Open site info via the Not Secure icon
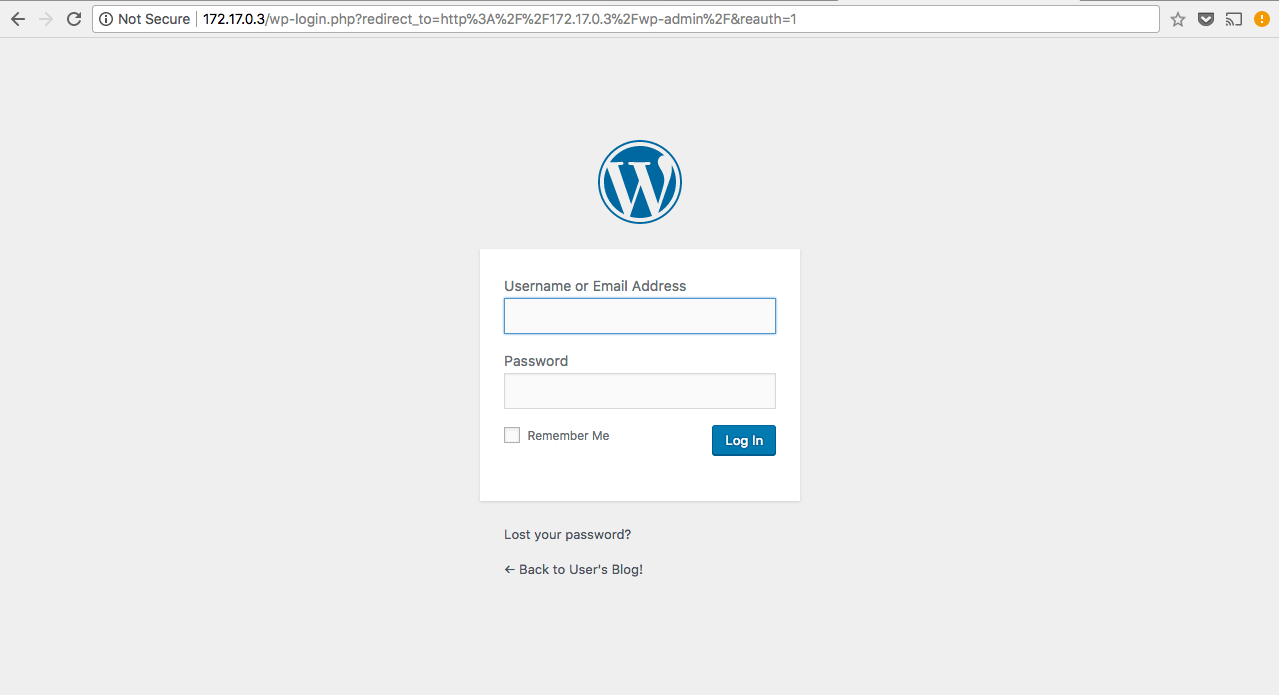 pos(106,19)
